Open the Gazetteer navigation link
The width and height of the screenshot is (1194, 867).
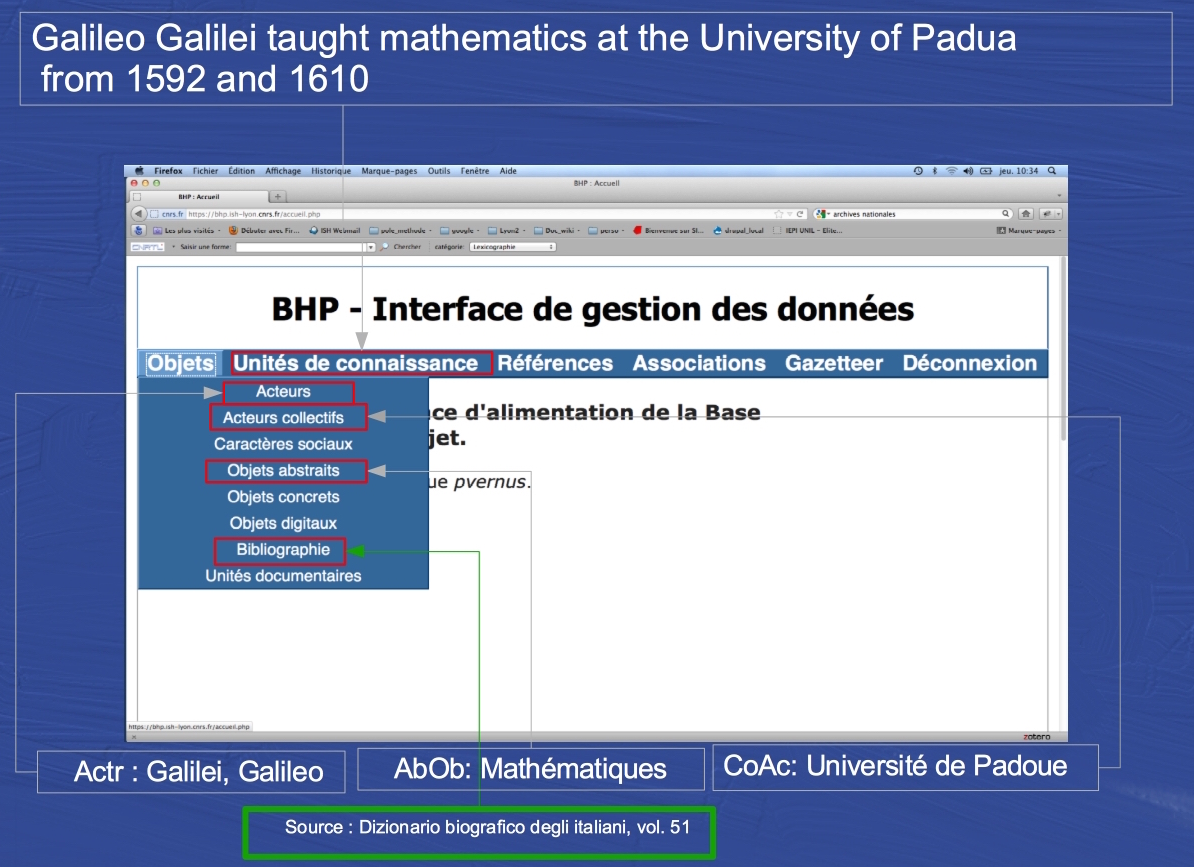[x=833, y=363]
